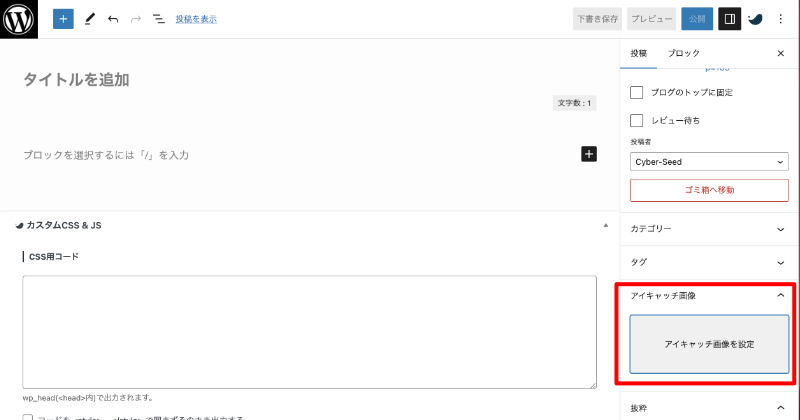Open the block inserter plus button

pyautogui.click(x=63, y=19)
